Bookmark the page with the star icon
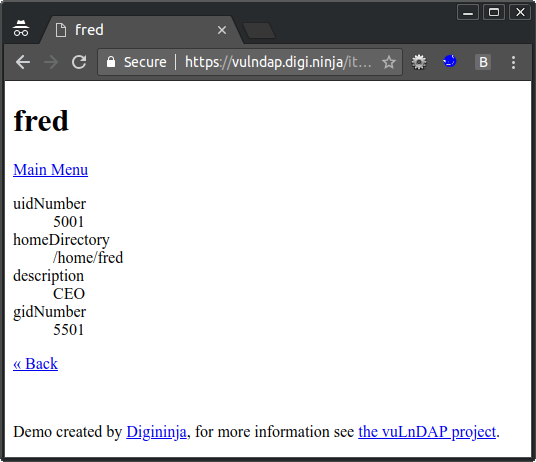This screenshot has width=536, height=462. tap(389, 62)
